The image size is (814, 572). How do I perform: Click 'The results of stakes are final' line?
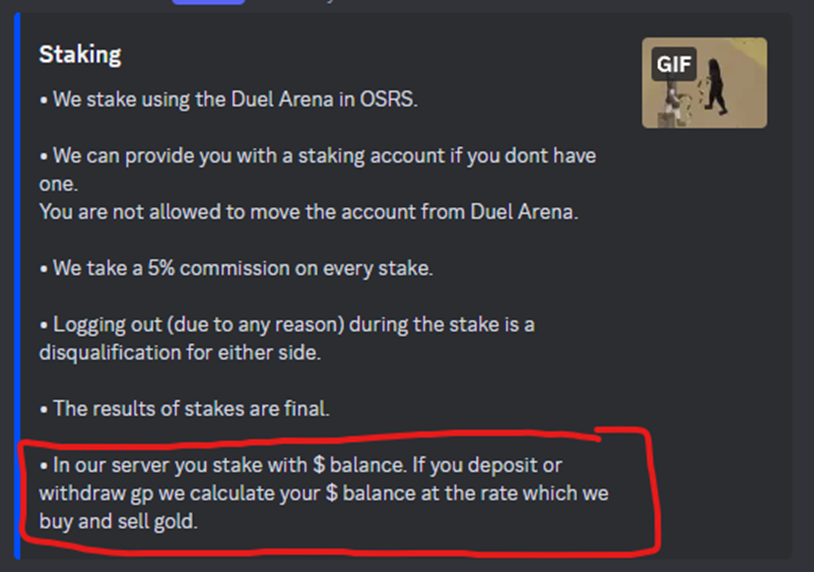[x=185, y=408]
